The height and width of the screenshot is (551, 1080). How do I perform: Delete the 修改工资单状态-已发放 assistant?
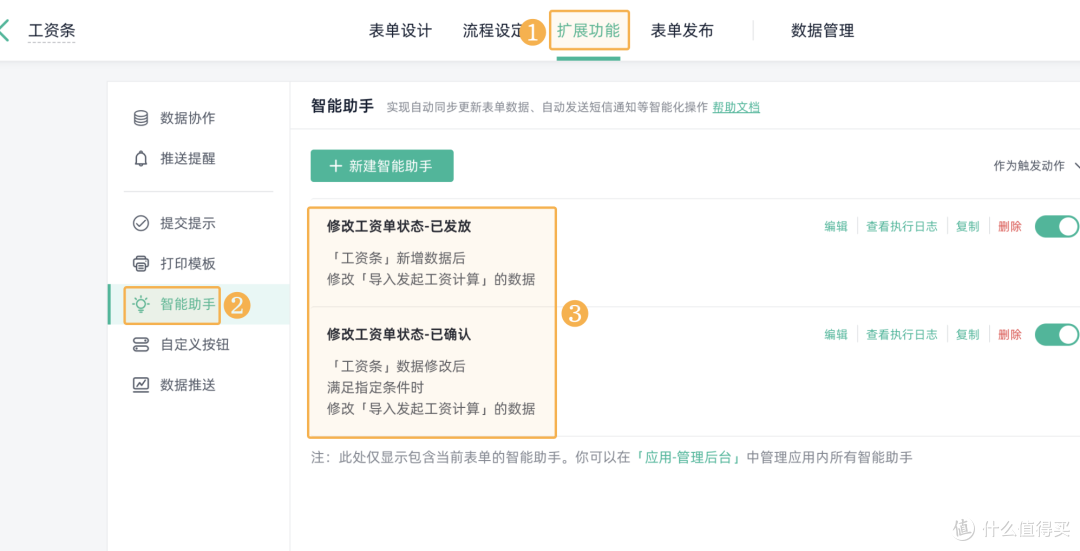coord(1010,227)
